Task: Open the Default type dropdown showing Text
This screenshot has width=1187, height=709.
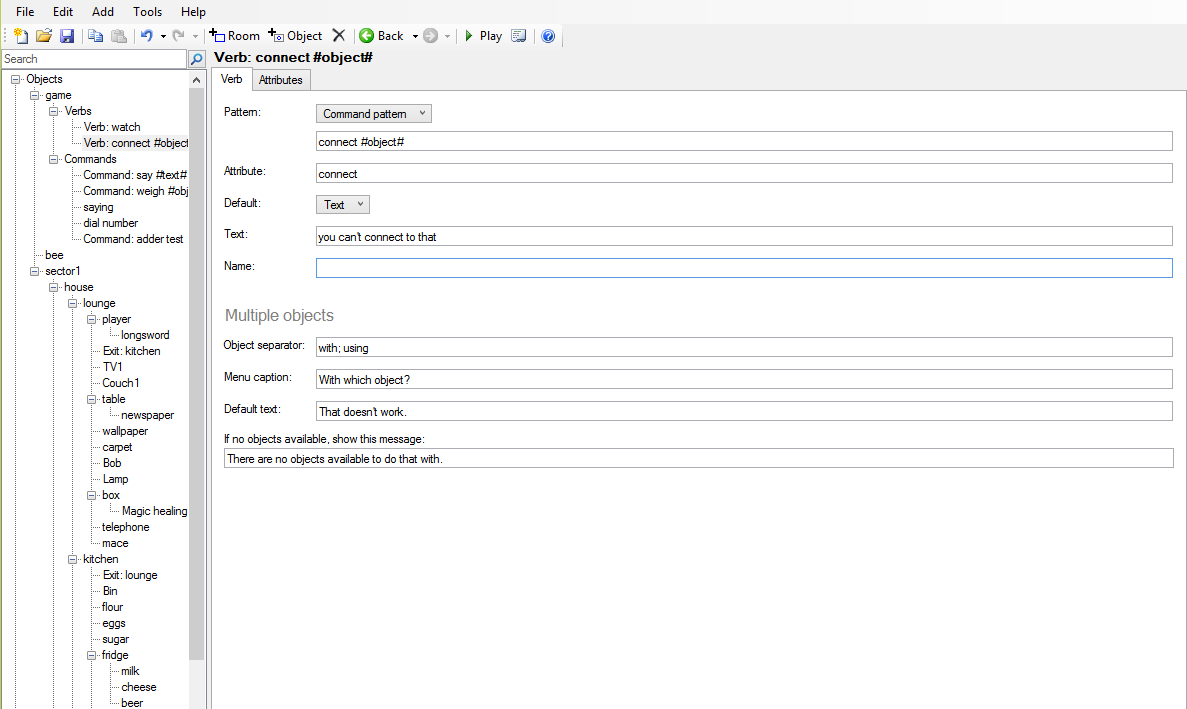Action: point(342,204)
